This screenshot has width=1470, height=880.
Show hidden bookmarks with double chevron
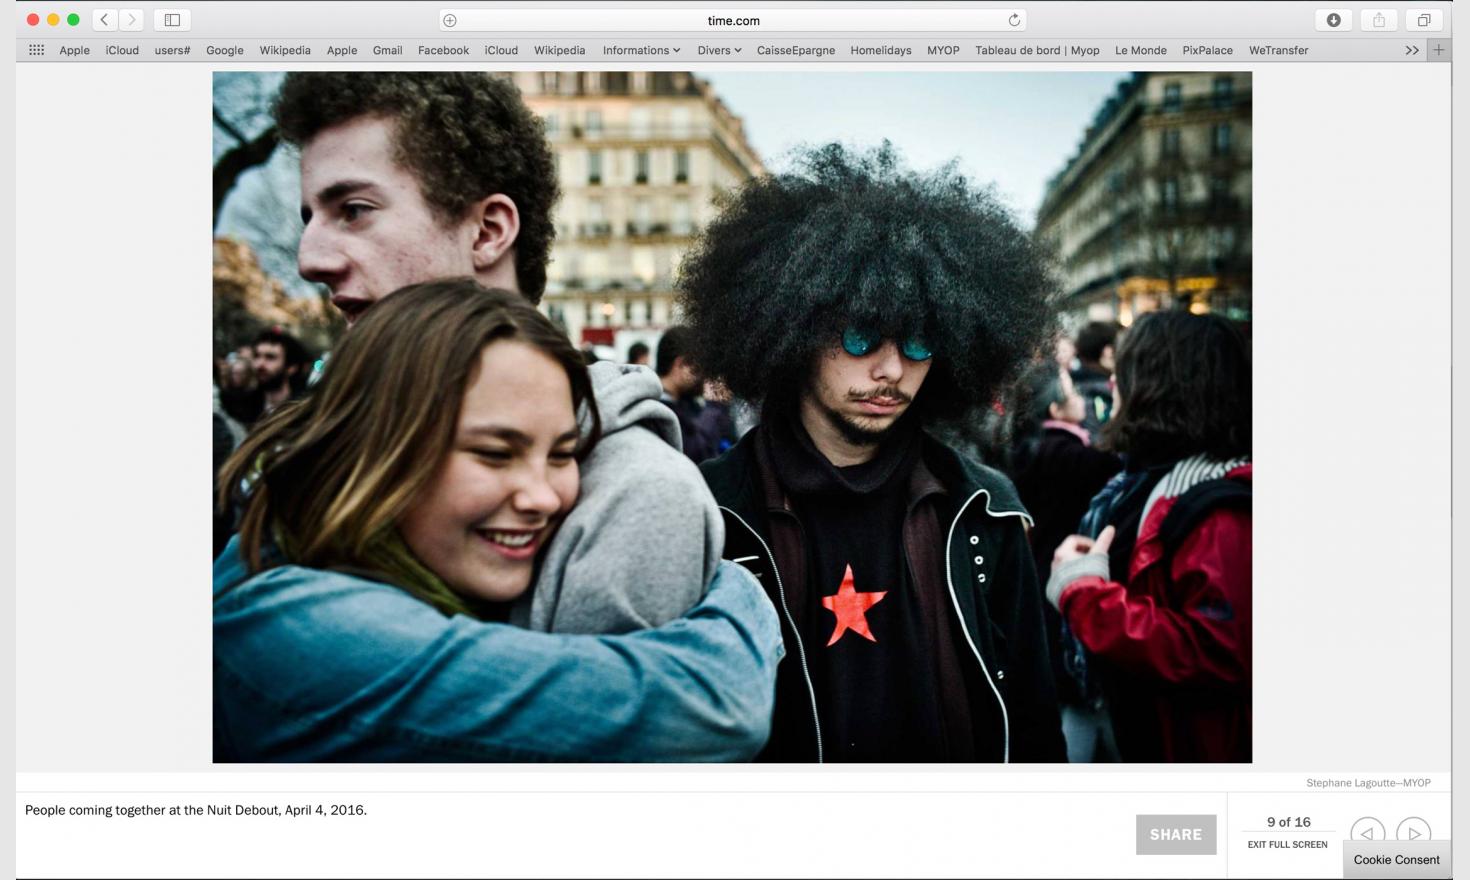pos(1412,50)
